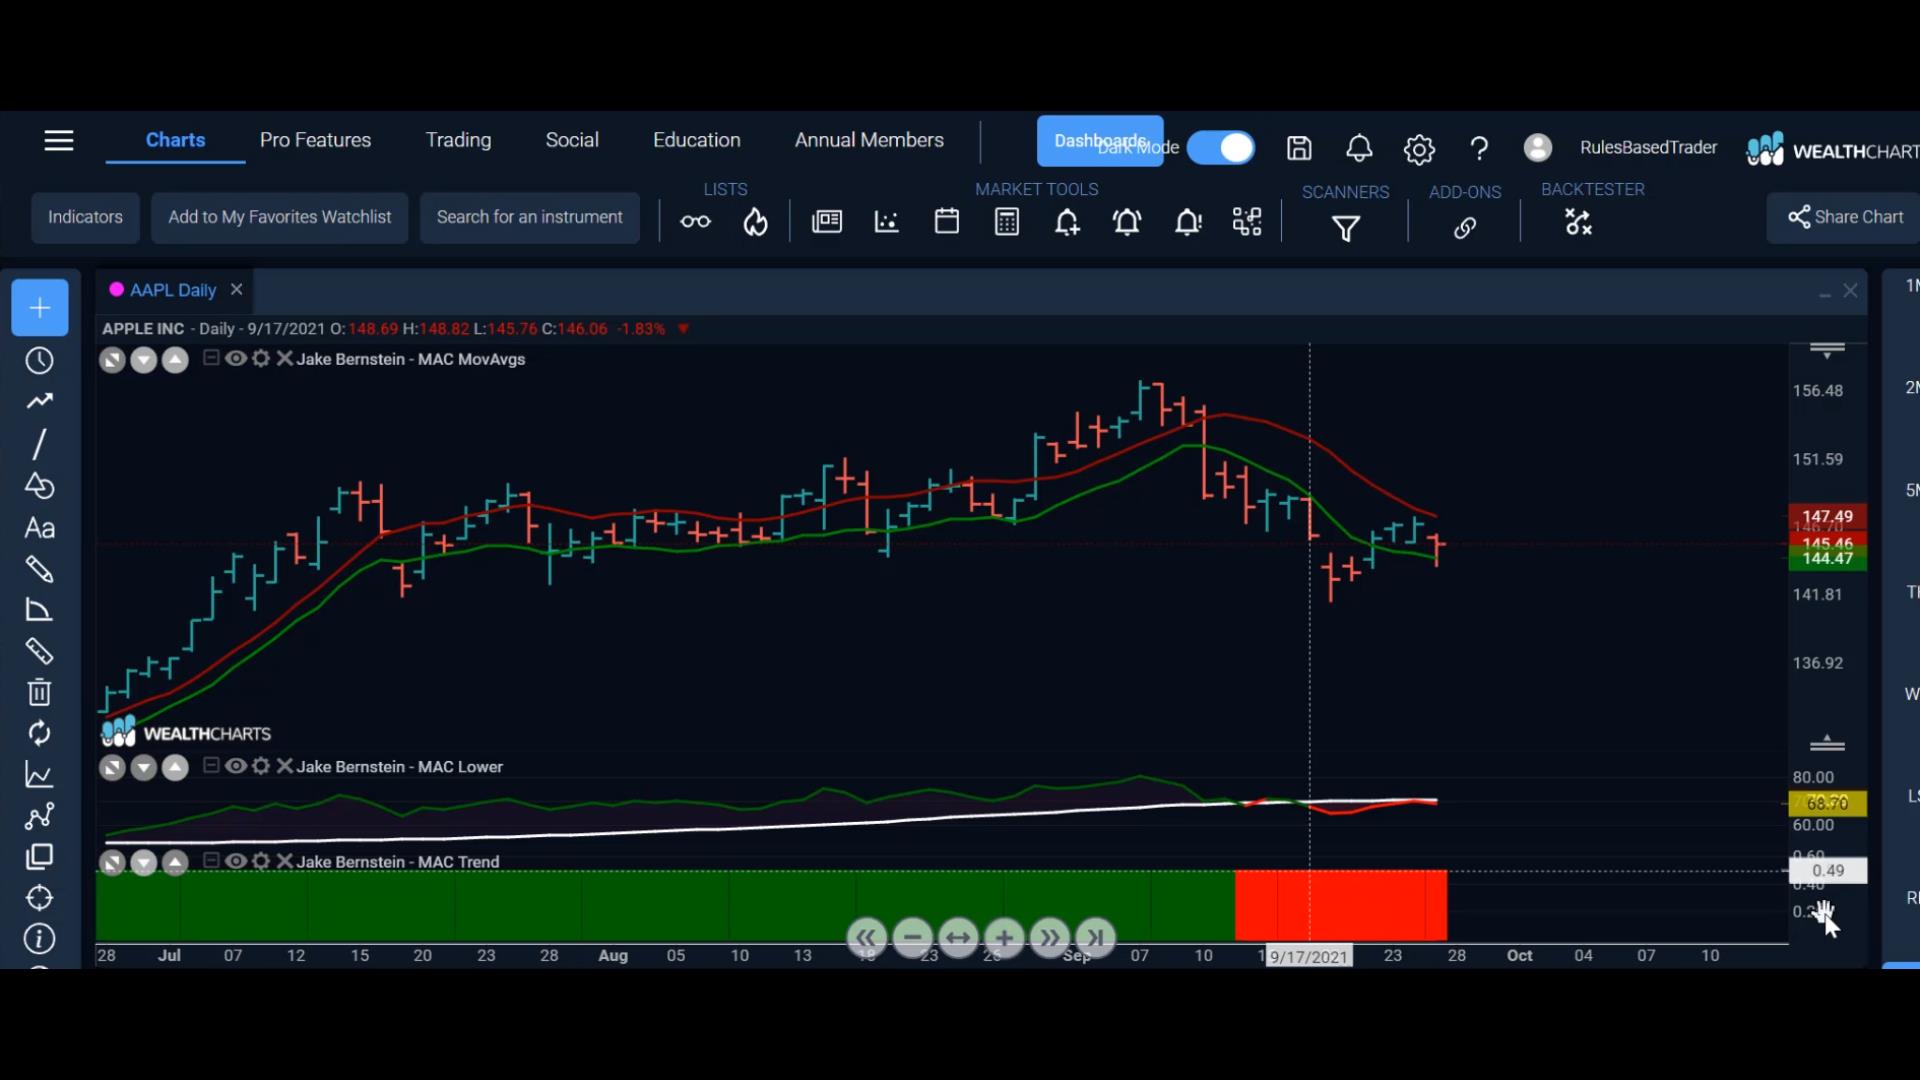Open the Annual Members menu

click(869, 140)
